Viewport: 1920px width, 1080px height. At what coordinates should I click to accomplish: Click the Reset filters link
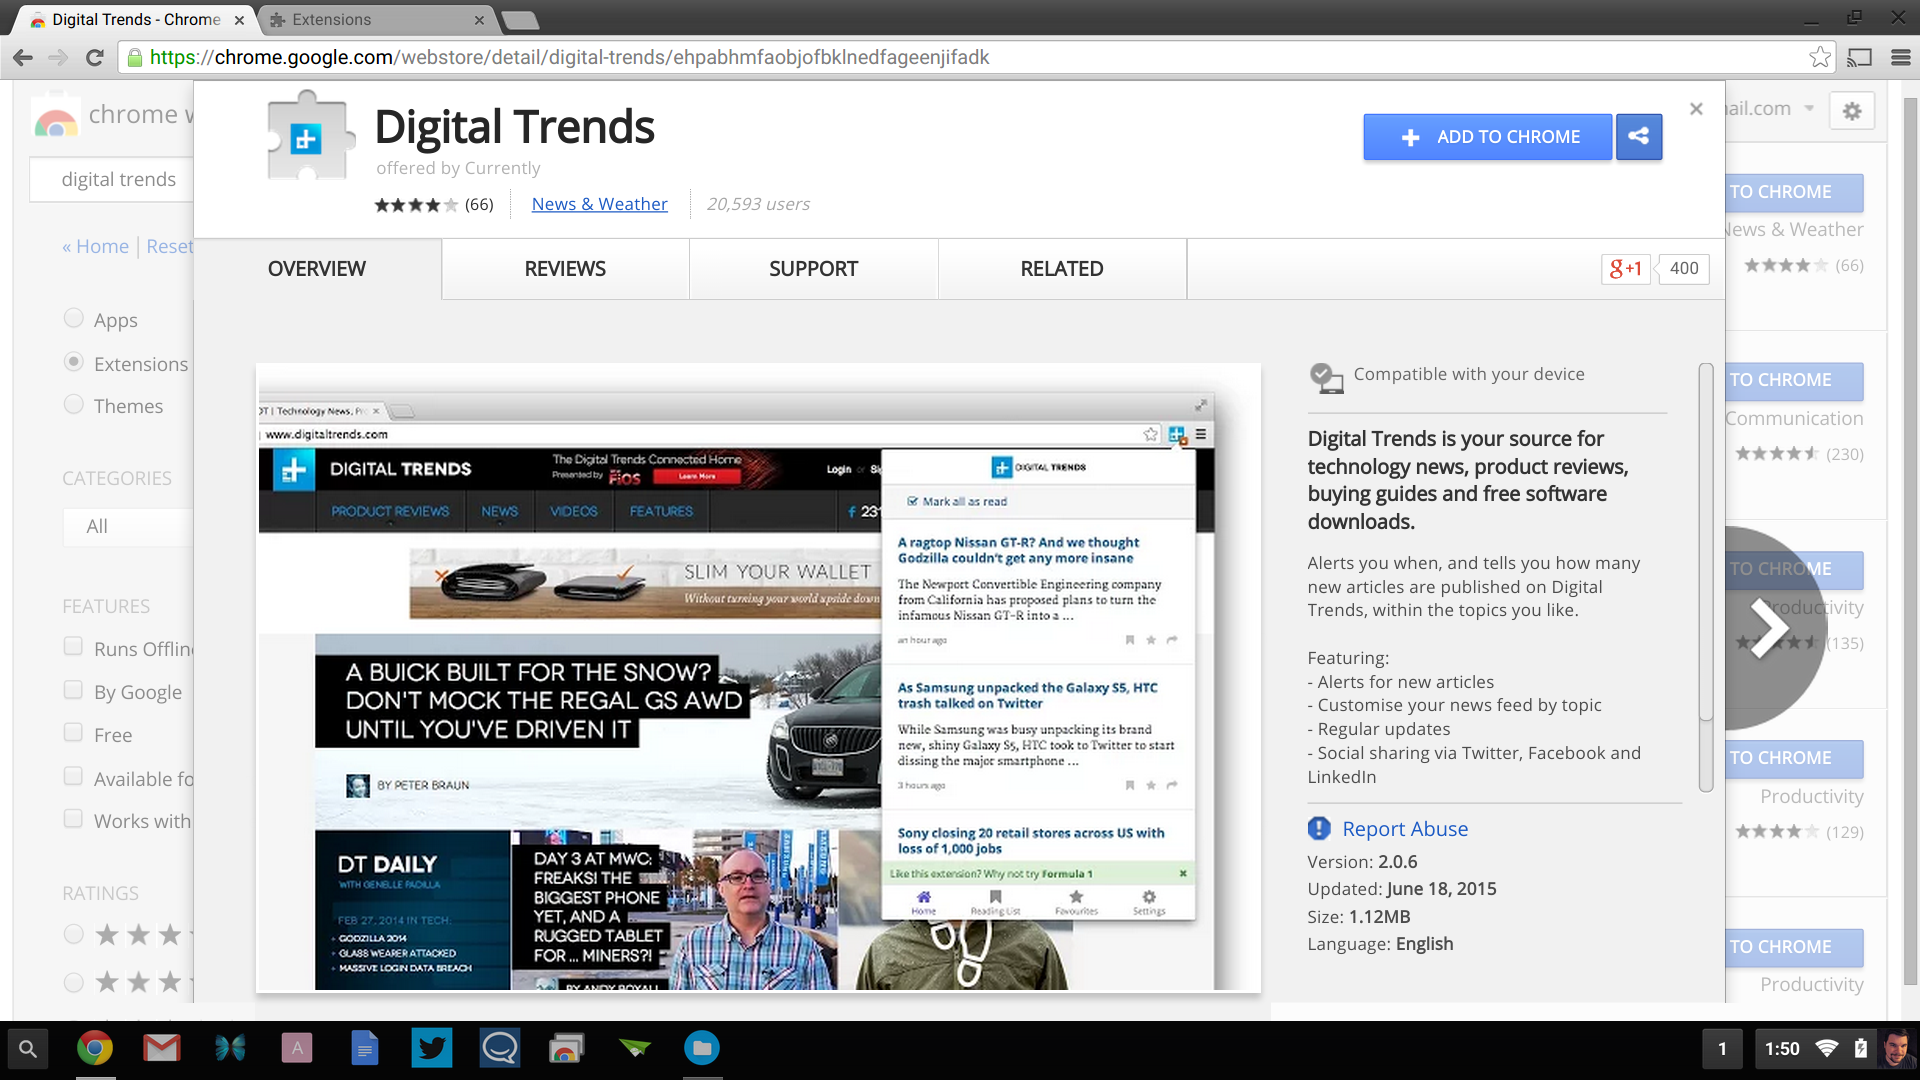(x=170, y=247)
